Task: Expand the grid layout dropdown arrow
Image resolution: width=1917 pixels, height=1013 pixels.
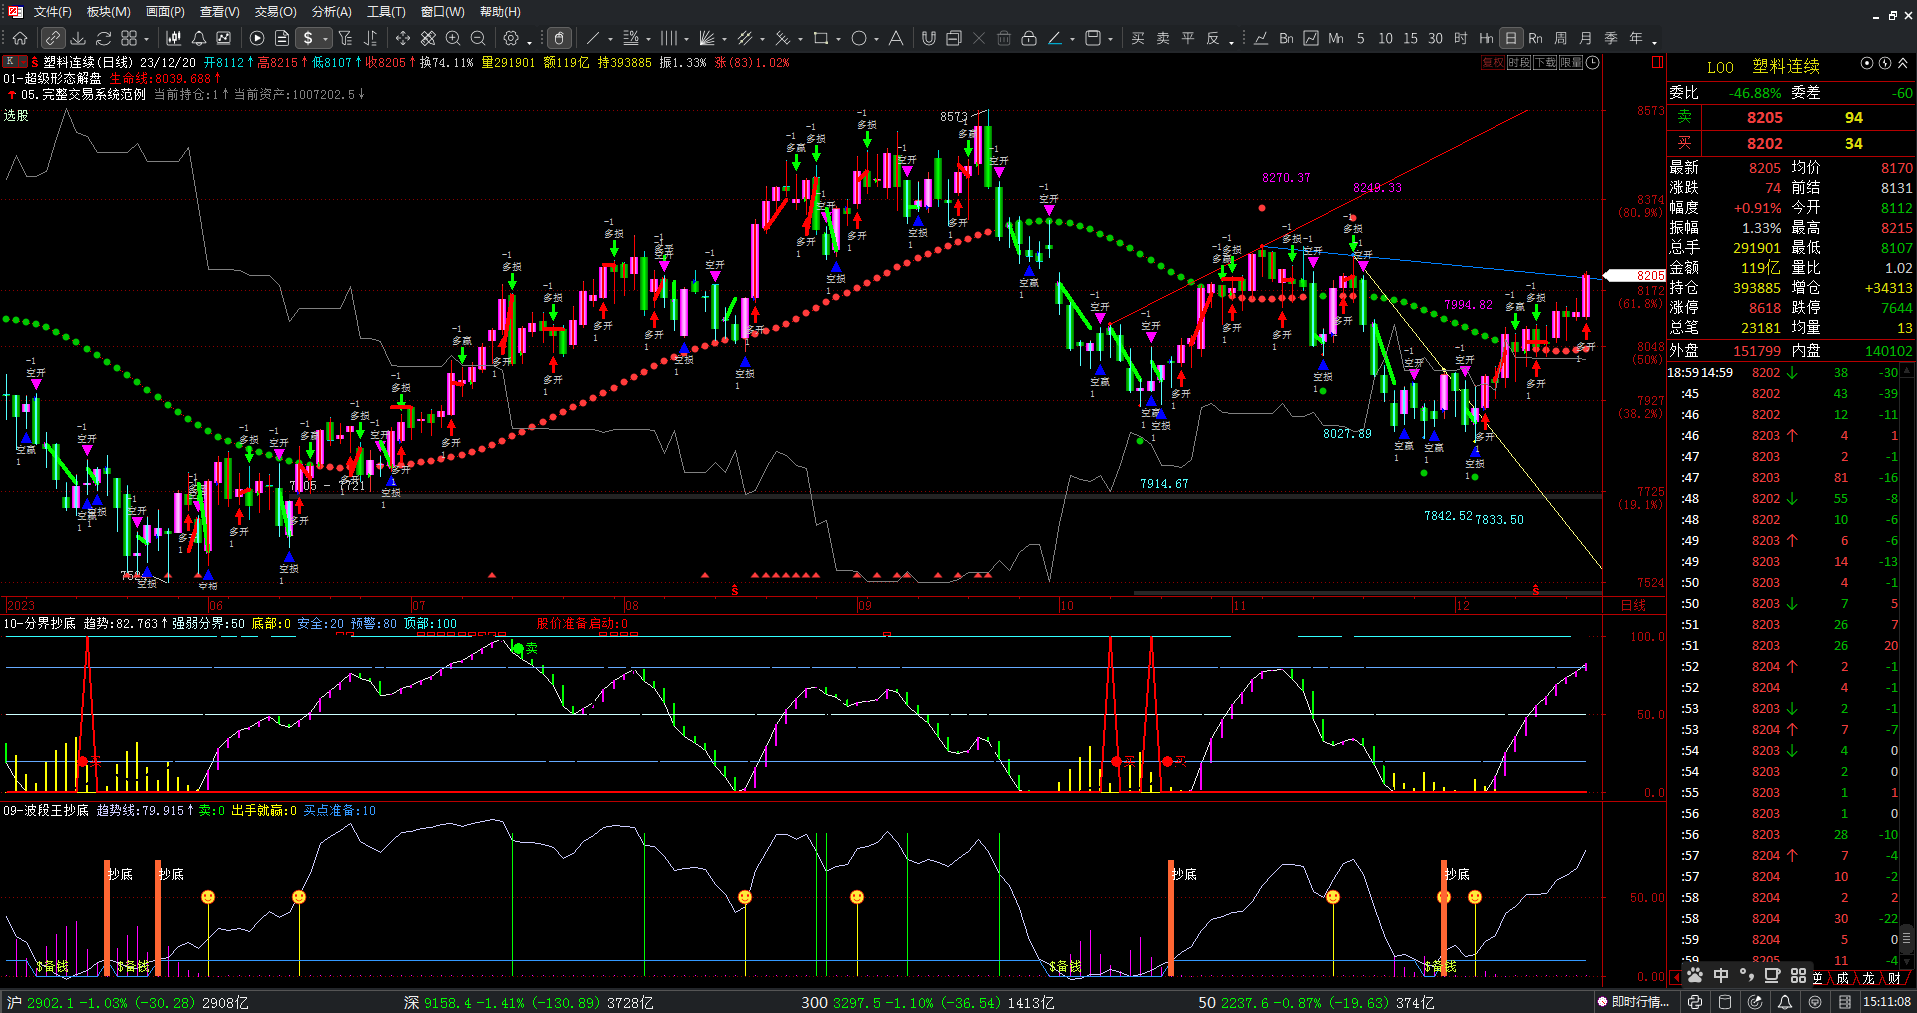Action: pyautogui.click(x=146, y=39)
